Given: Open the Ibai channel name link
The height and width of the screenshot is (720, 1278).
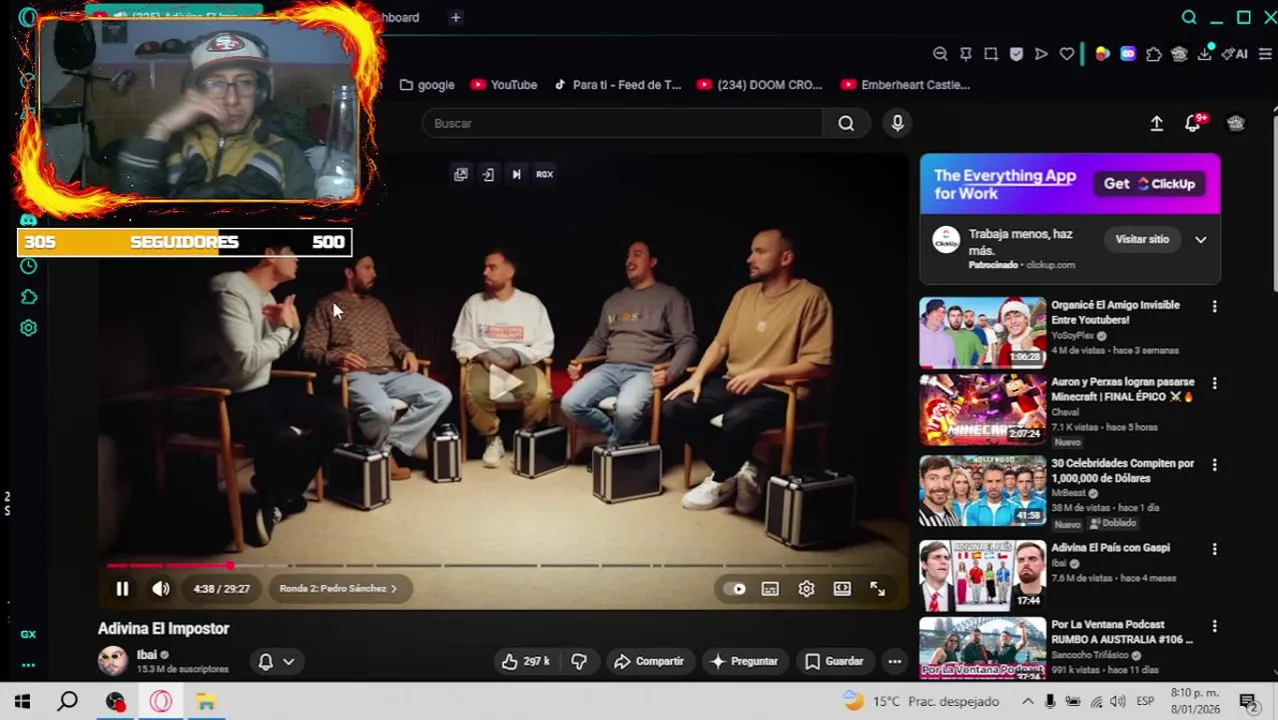Looking at the screenshot, I should click(x=147, y=655).
